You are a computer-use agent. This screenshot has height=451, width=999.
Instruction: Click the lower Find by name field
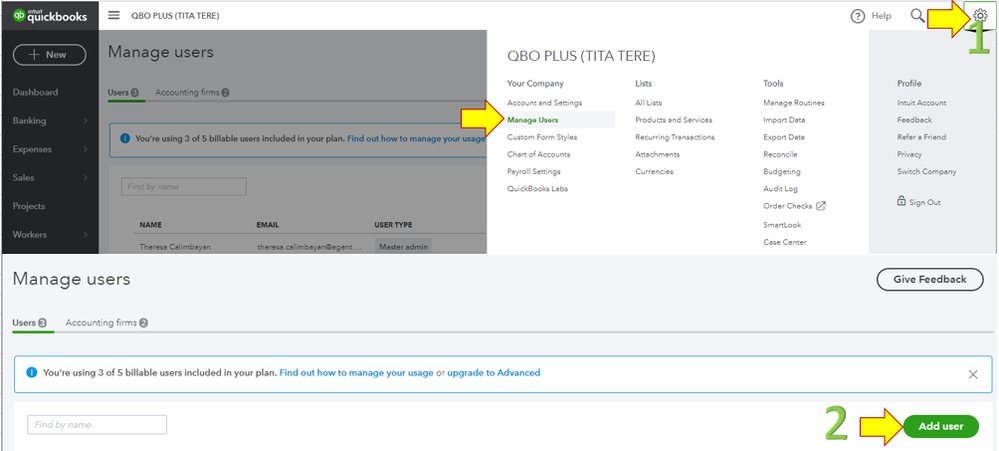[x=97, y=425]
